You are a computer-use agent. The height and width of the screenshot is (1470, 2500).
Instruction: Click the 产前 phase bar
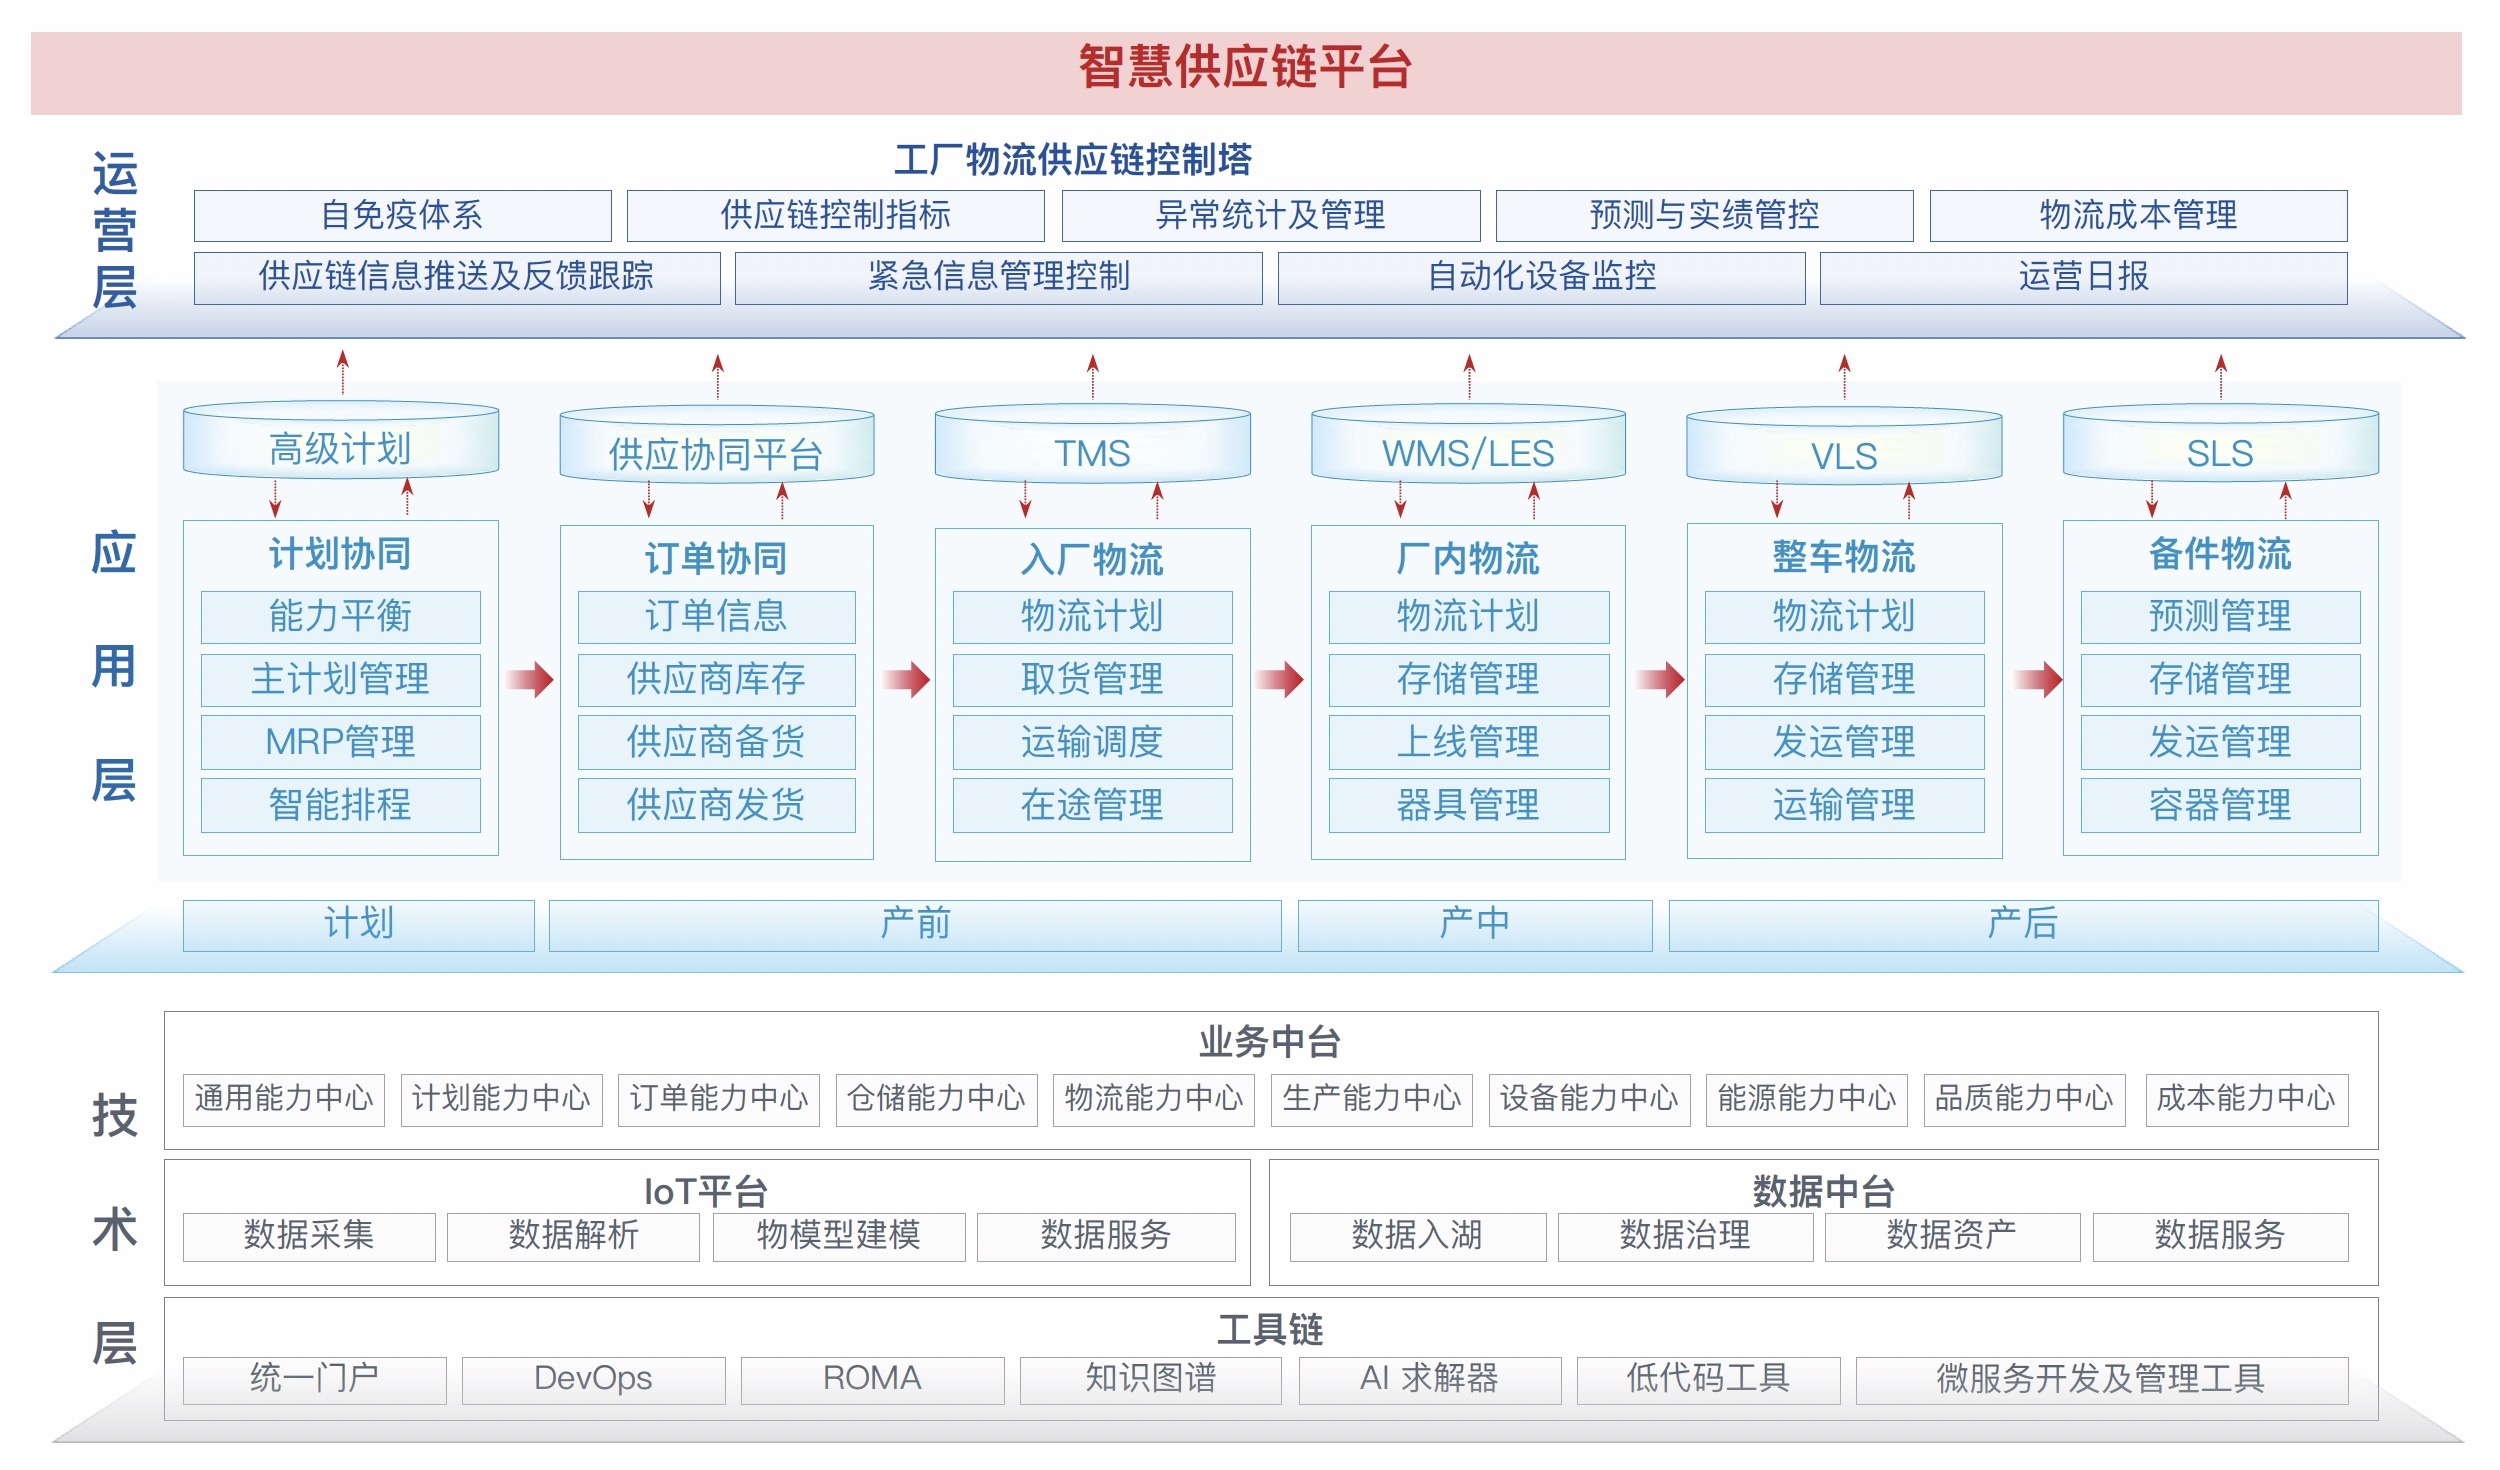915,924
